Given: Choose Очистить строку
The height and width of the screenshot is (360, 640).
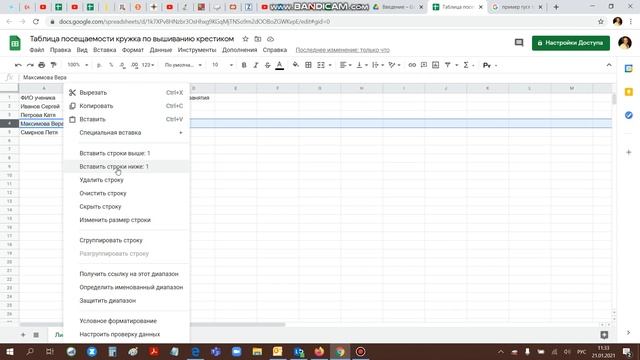Looking at the screenshot, I should (126, 193).
